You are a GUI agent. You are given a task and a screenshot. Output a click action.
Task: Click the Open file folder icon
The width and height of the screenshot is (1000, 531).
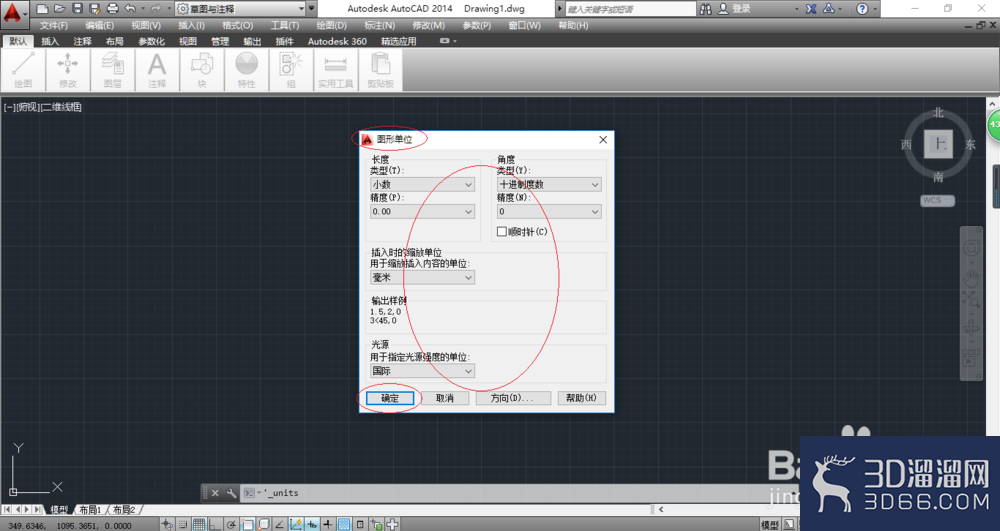(59, 9)
